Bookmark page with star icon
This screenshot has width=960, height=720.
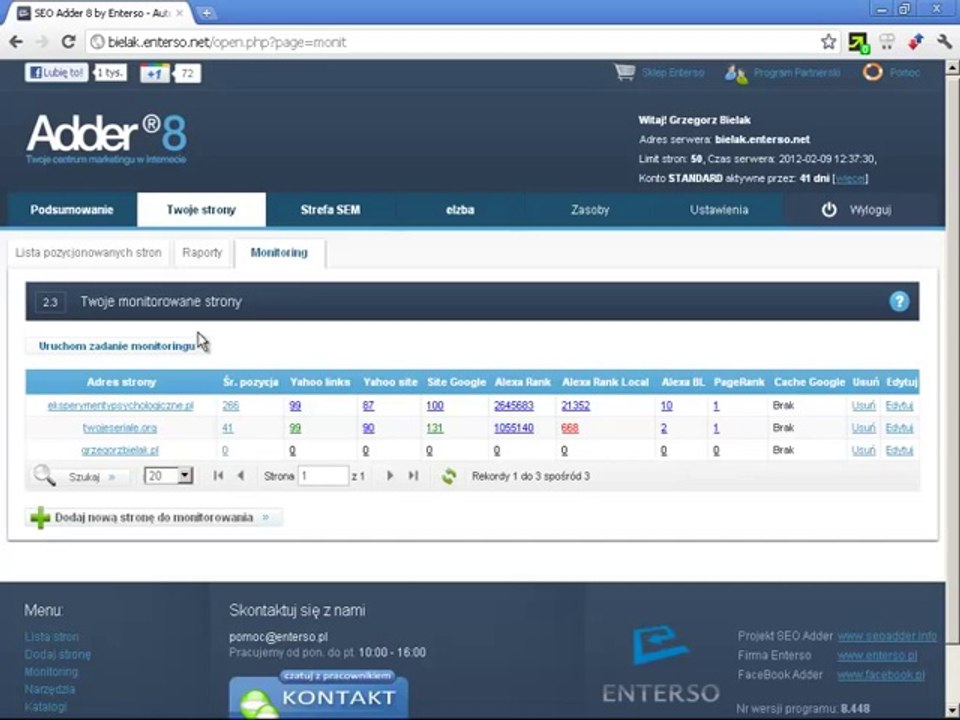(x=828, y=42)
